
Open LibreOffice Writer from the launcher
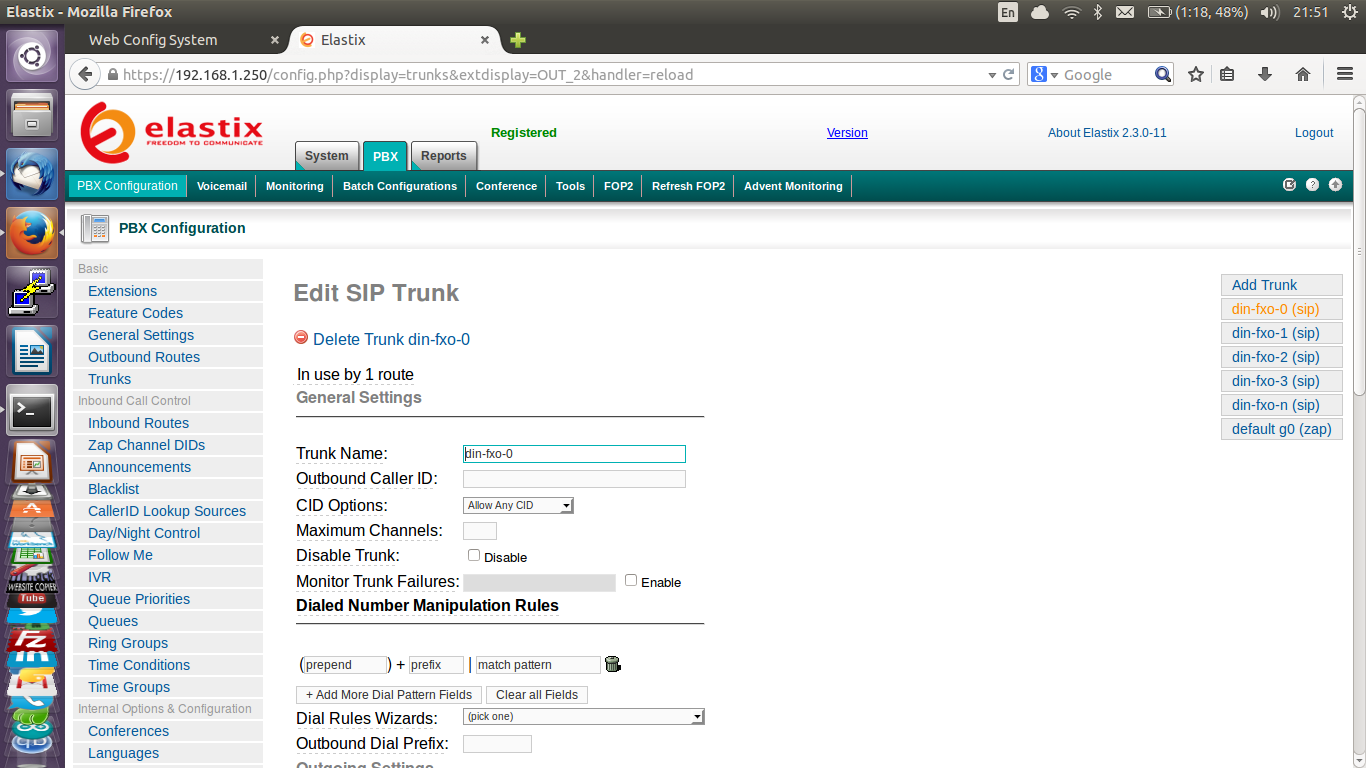(33, 351)
